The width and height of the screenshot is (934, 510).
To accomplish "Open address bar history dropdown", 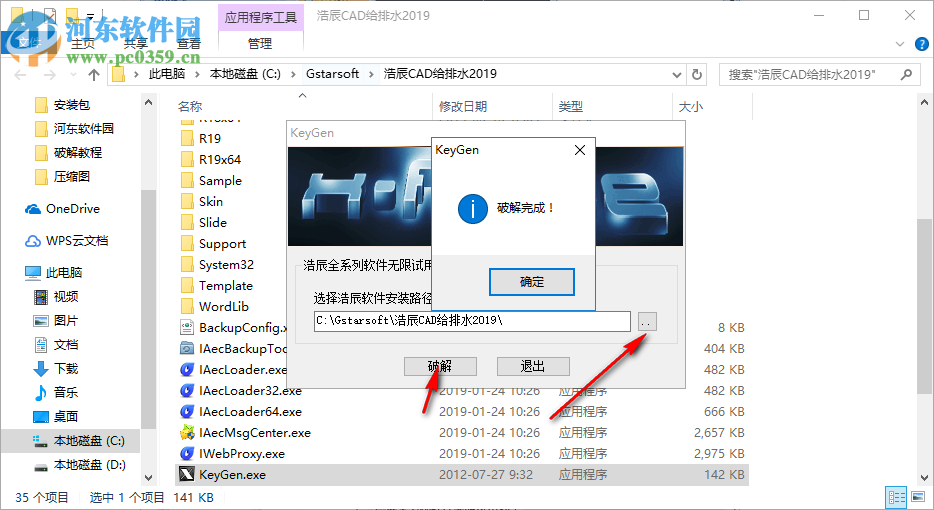I will pos(677,74).
